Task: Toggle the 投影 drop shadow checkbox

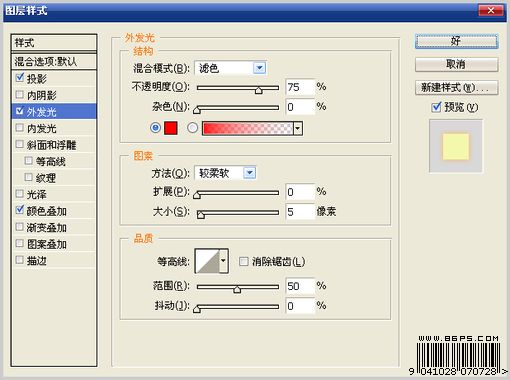Action: point(20,78)
